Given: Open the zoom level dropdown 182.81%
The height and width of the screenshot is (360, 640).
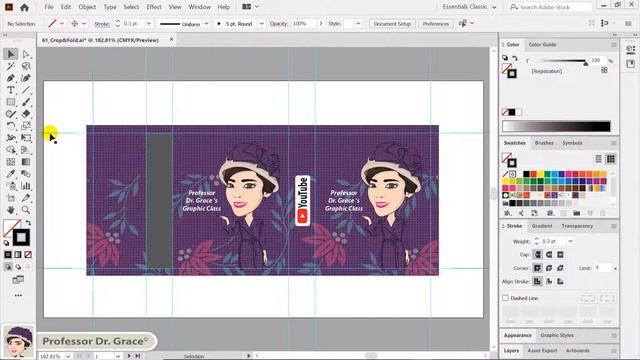Looking at the screenshot, I should tap(68, 356).
